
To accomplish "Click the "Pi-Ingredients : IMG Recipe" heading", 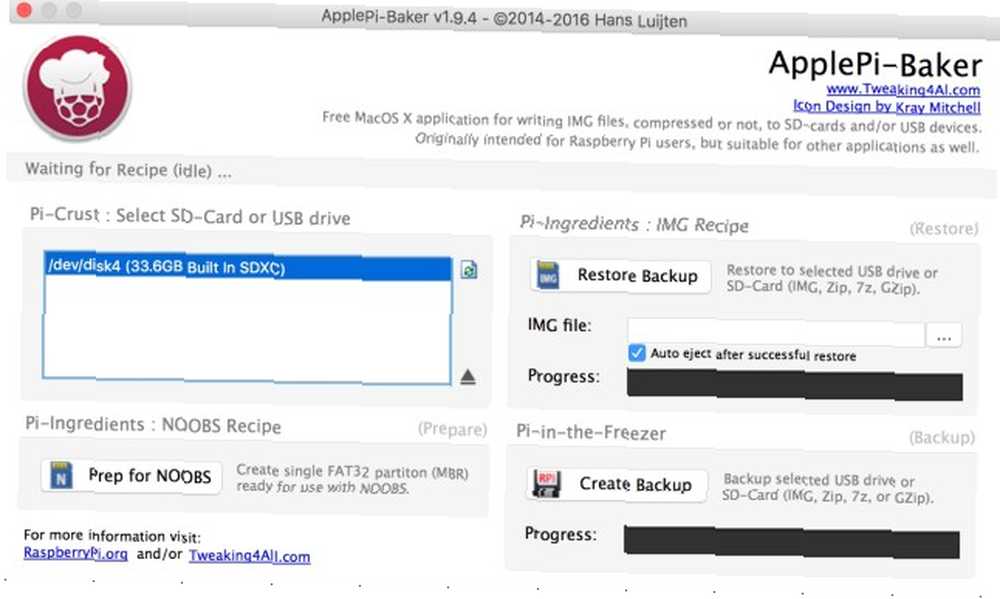I will [634, 224].
